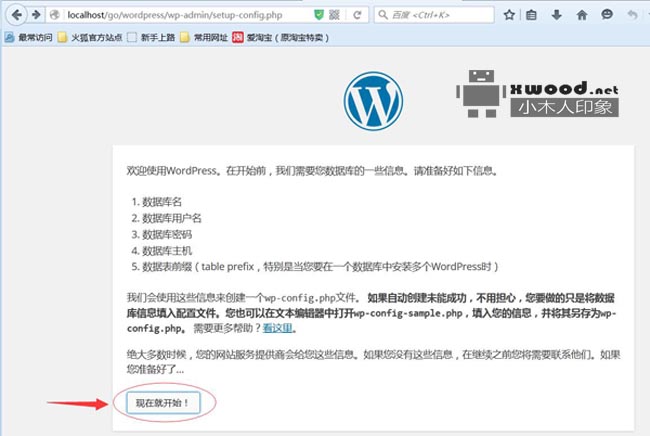This screenshot has width=650, height=436.
Task: Click the undo arrow toolbar icon
Action: point(632,15)
